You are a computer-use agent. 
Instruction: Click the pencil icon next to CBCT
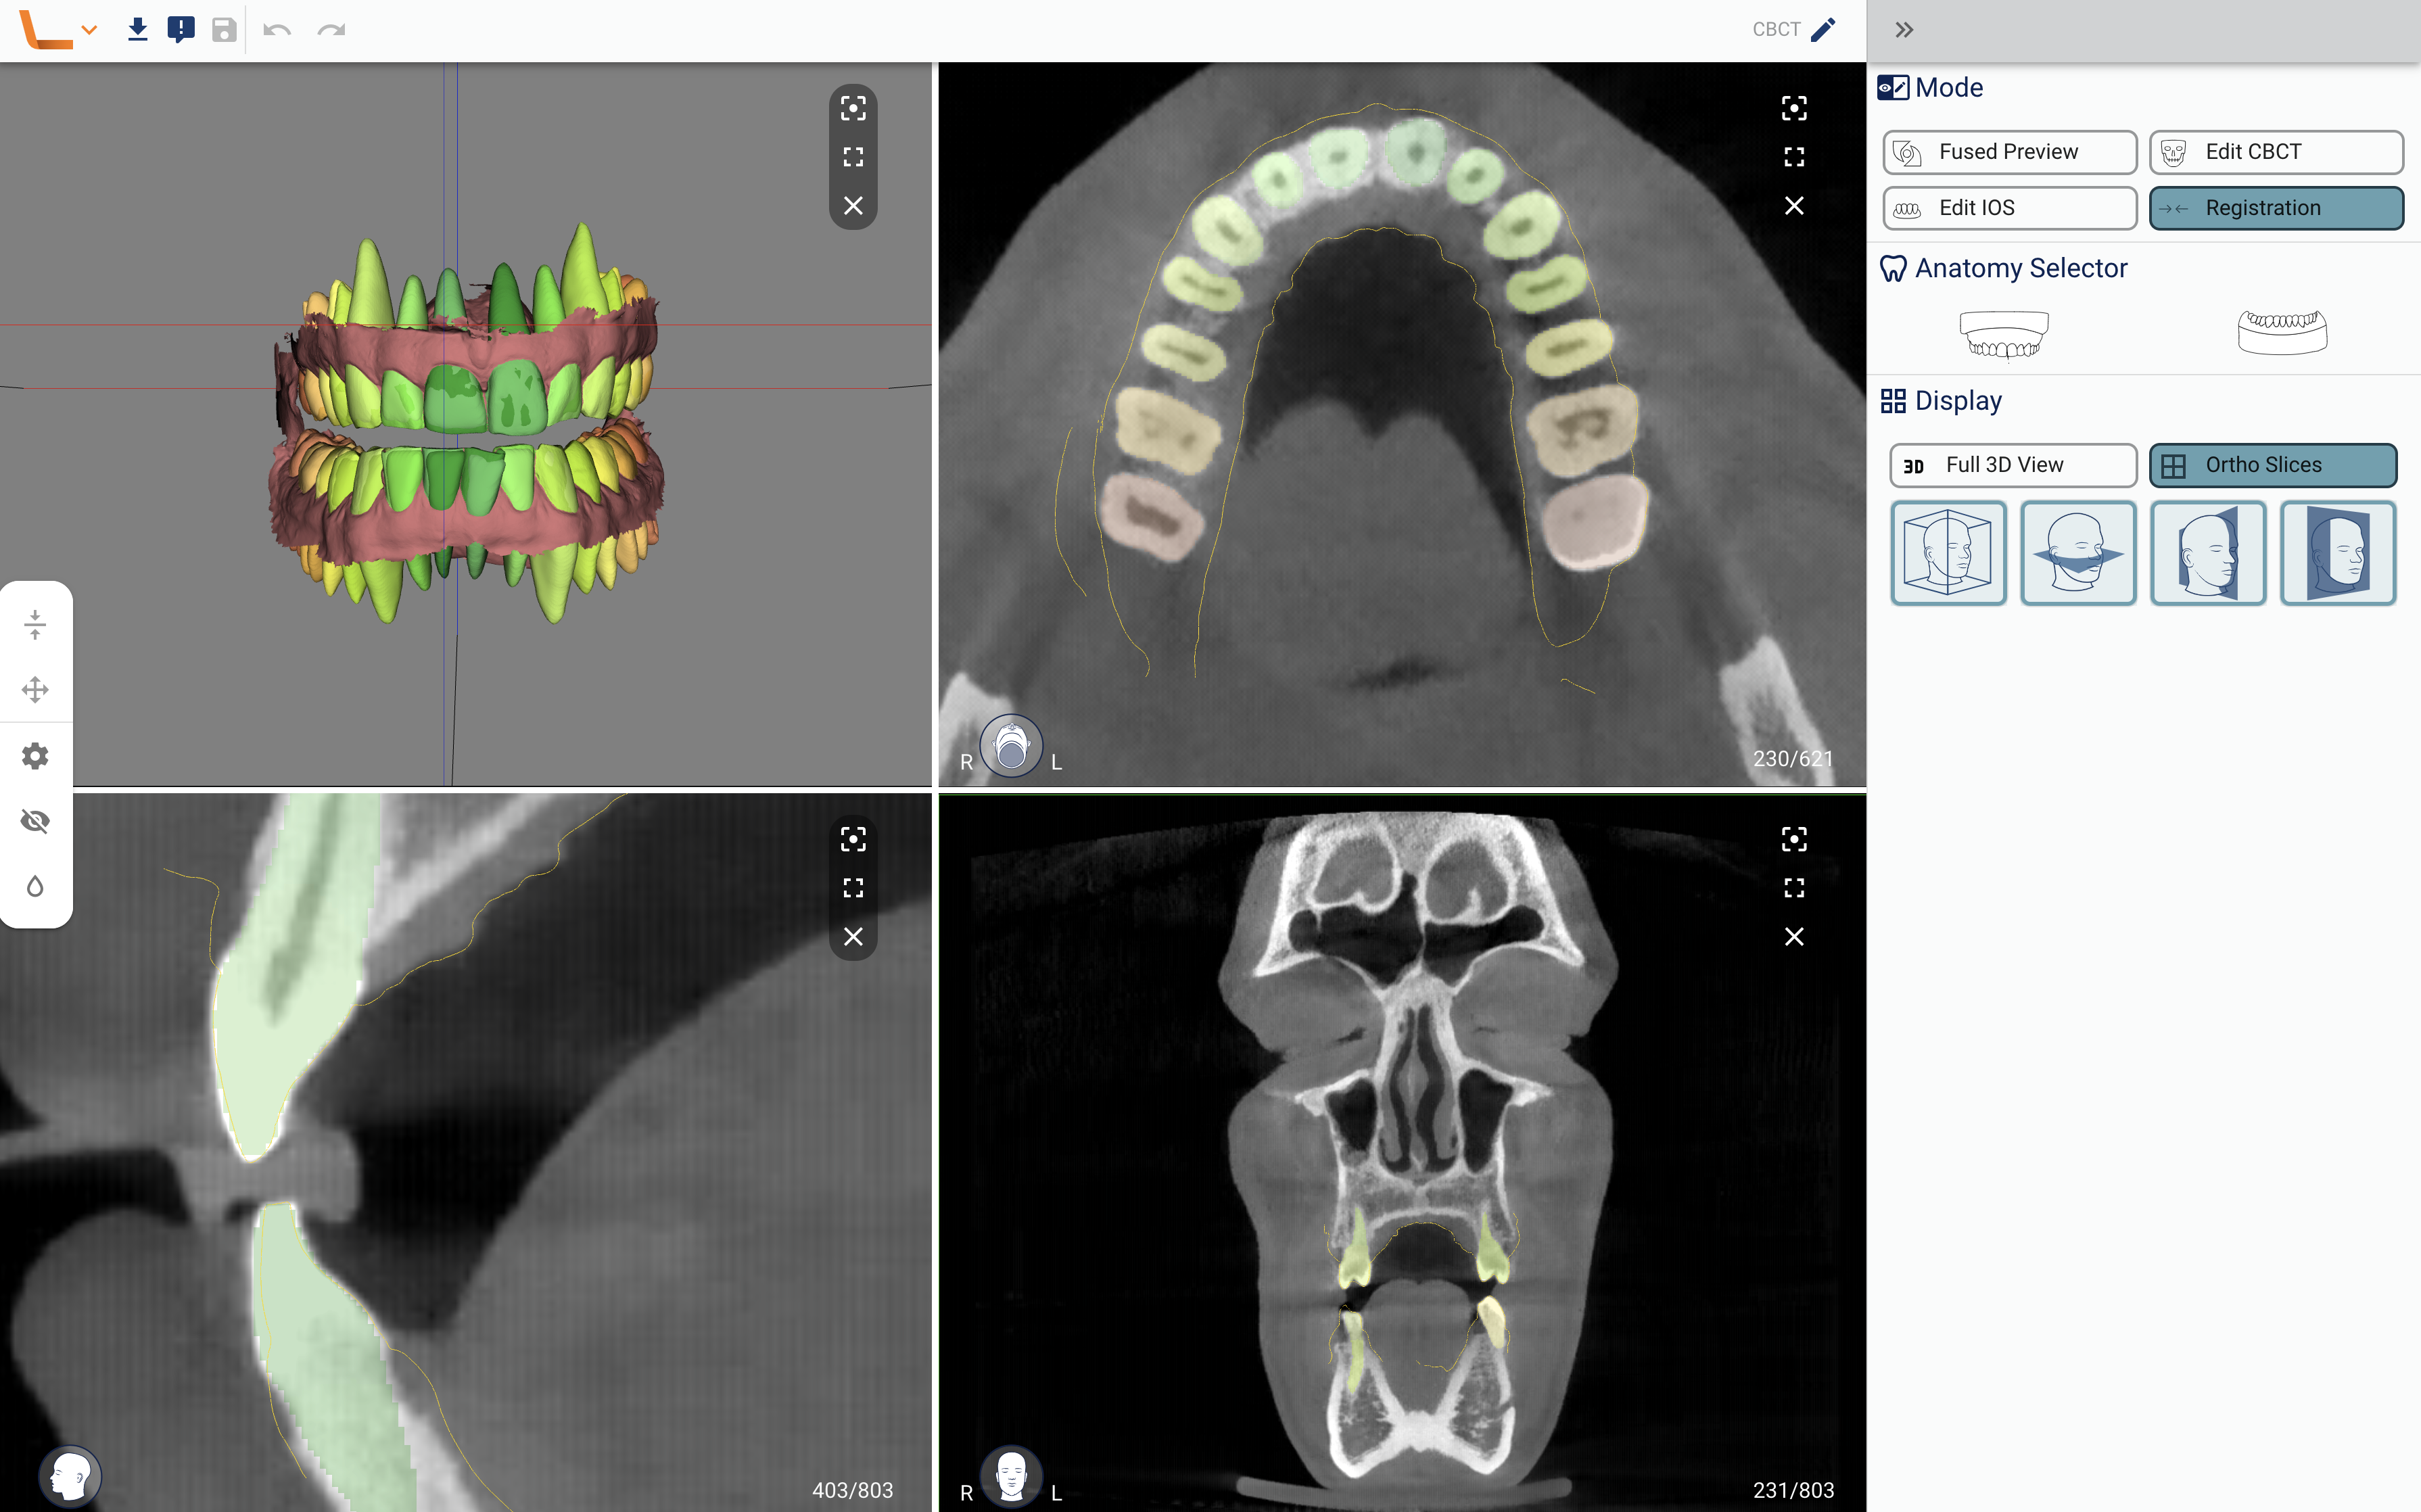point(1823,29)
